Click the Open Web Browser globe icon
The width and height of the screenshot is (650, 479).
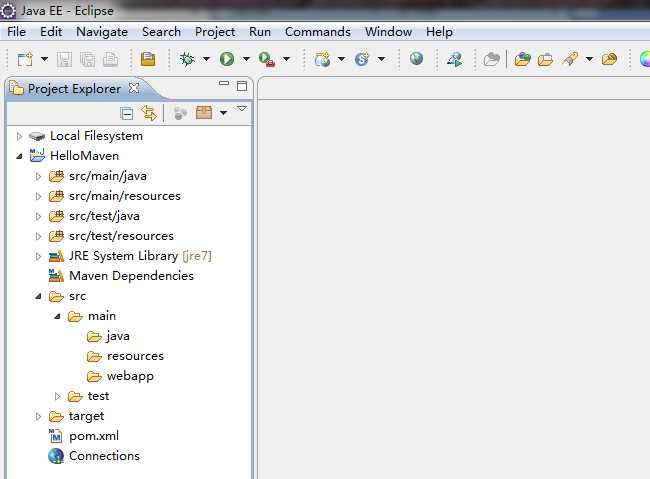[417, 59]
